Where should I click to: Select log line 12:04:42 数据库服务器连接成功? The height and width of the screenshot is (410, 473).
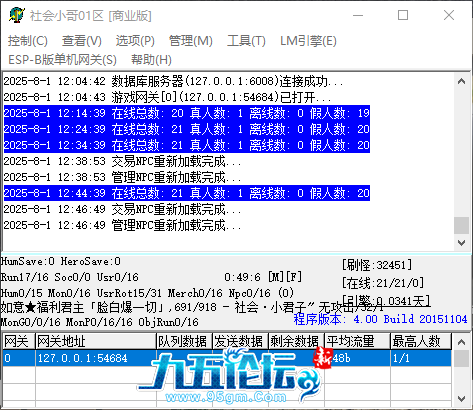(173, 81)
